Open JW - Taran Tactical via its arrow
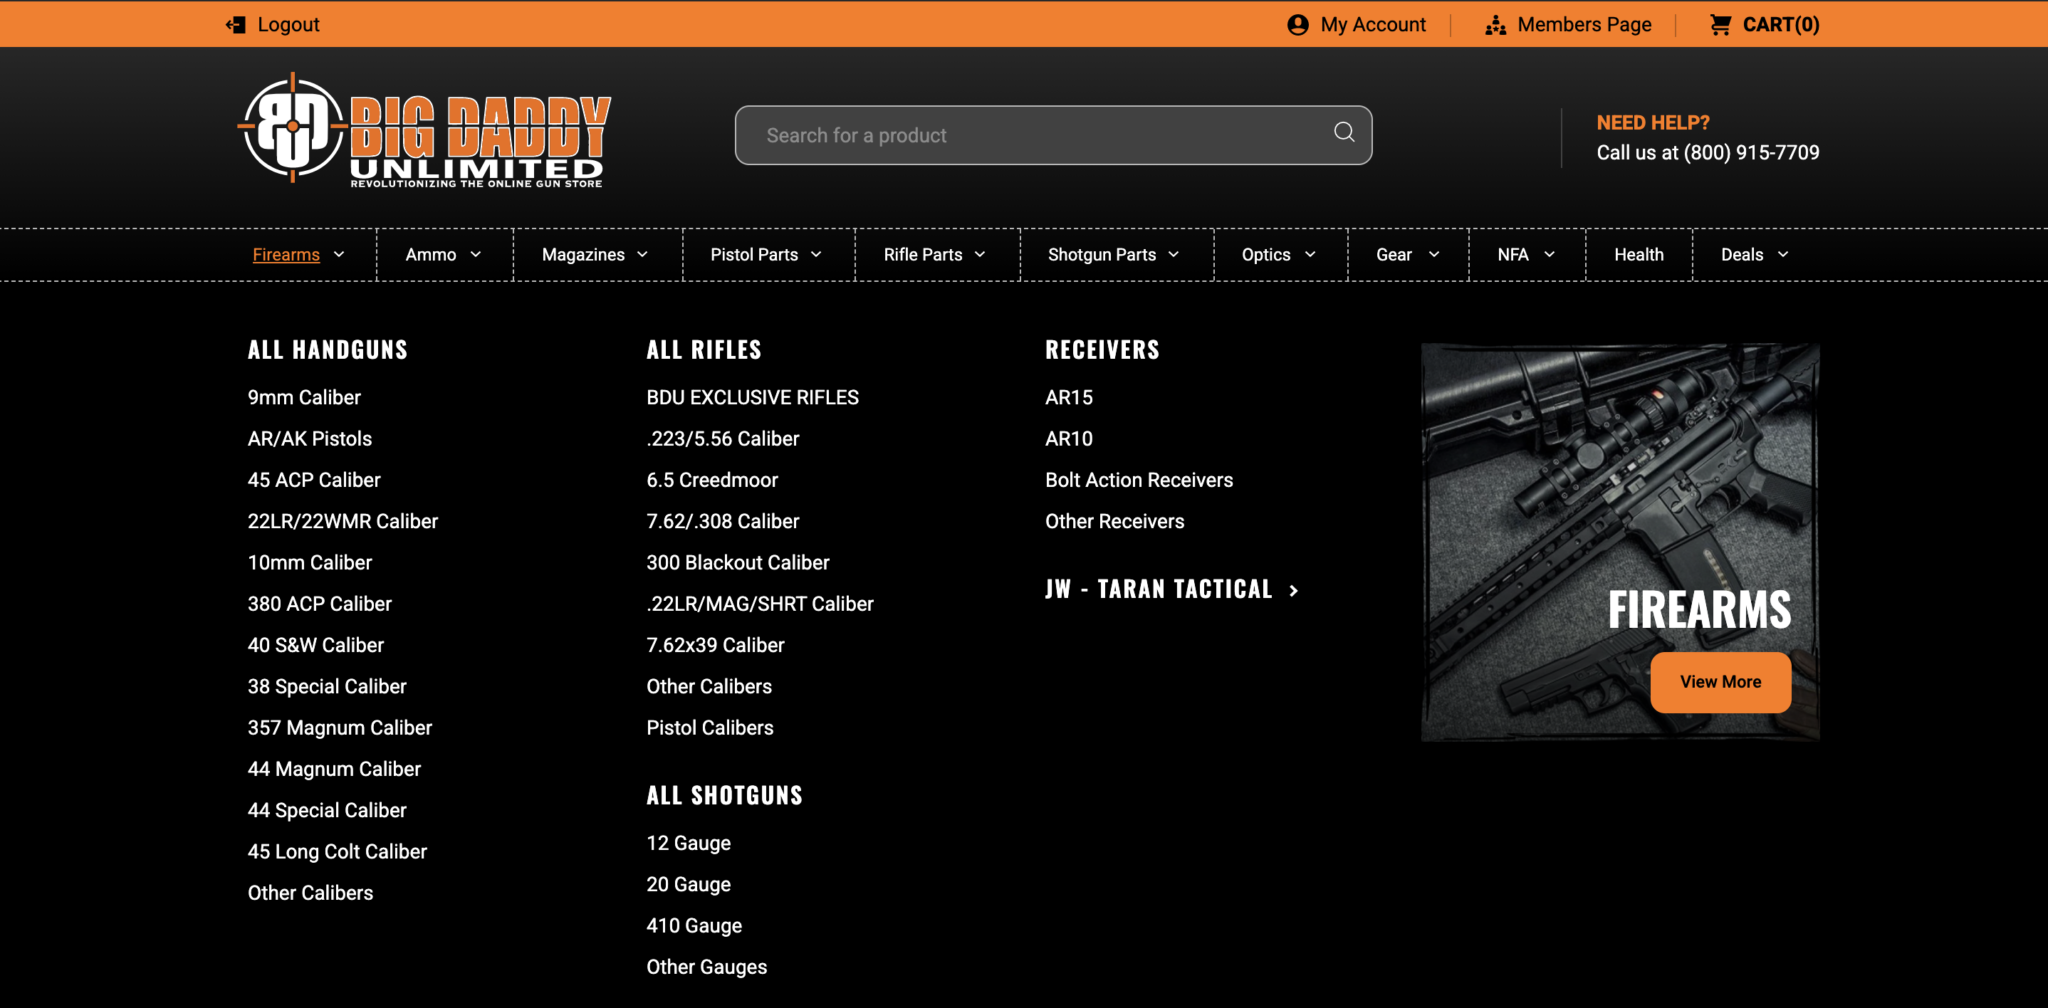 [1293, 590]
